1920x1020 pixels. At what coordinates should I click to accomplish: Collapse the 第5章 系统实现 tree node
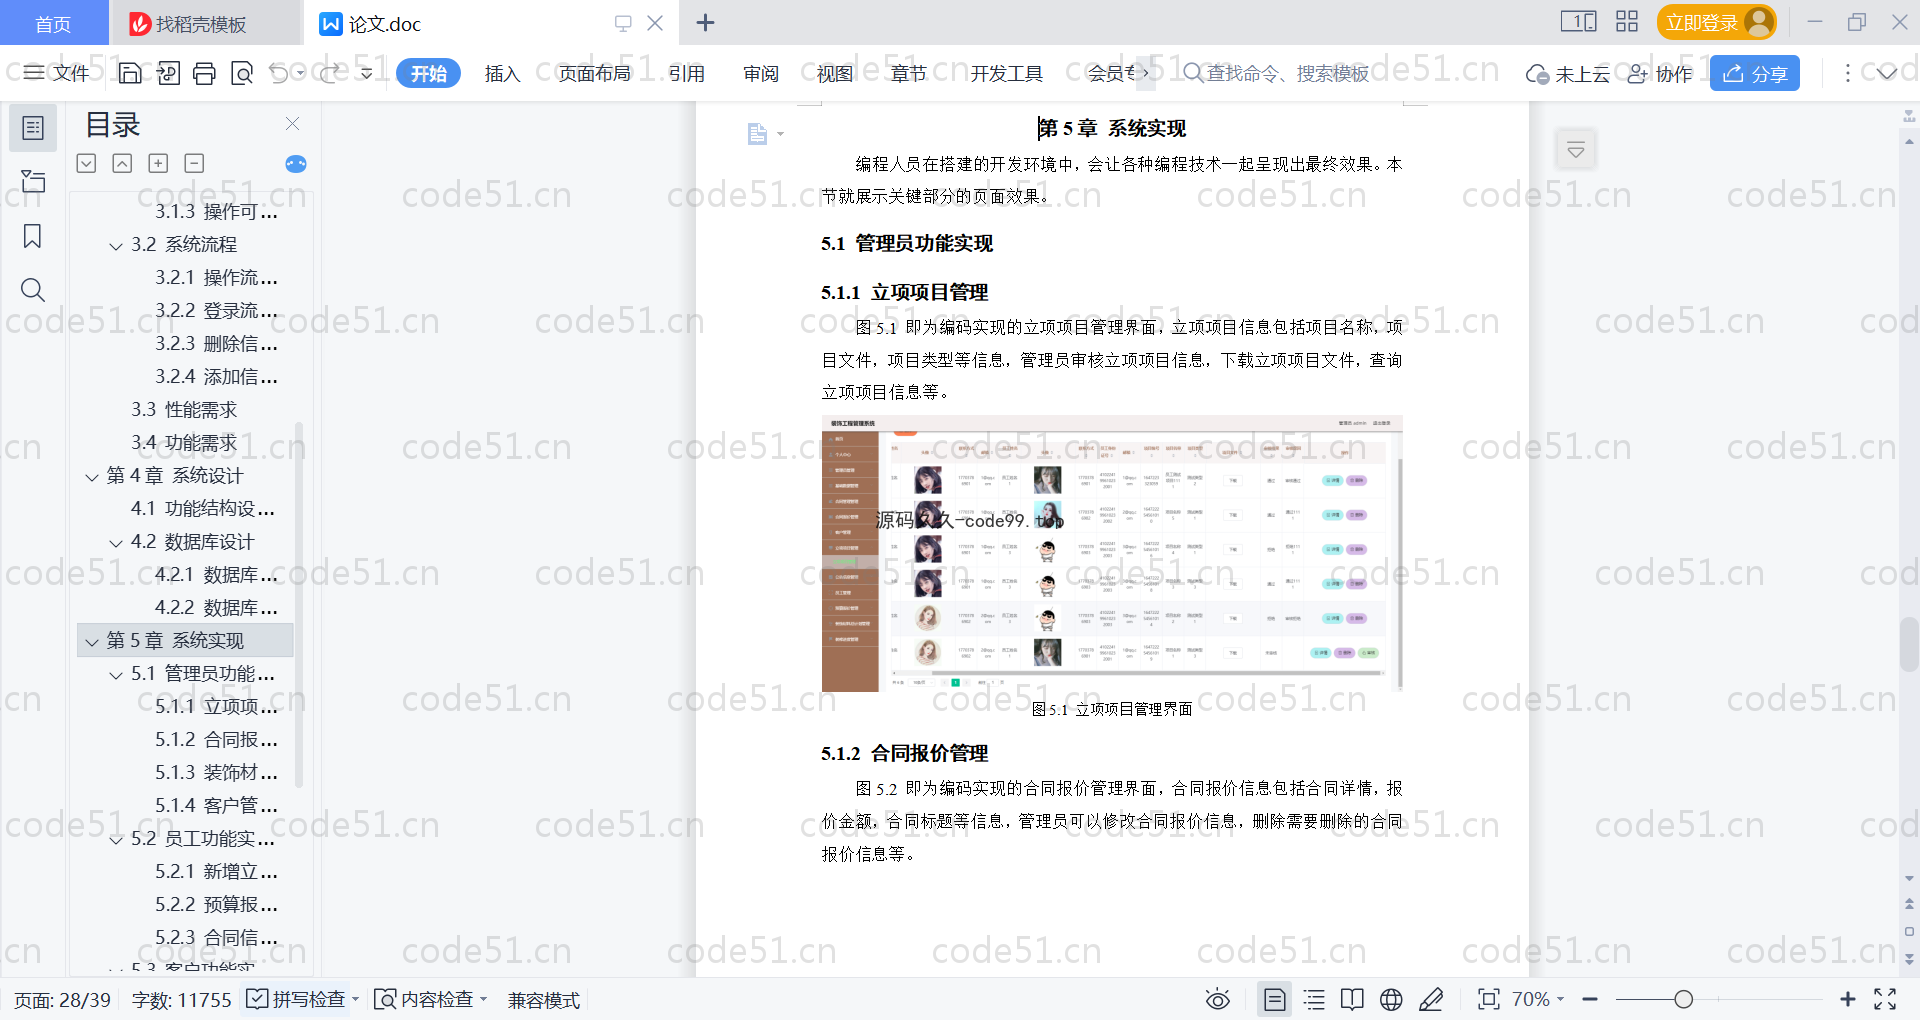92,641
